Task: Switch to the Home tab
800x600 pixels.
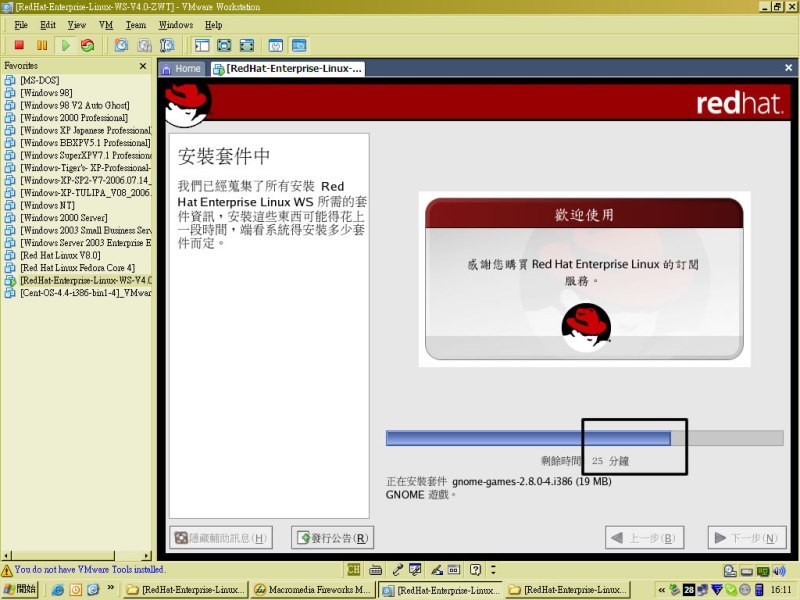Action: click(x=182, y=68)
